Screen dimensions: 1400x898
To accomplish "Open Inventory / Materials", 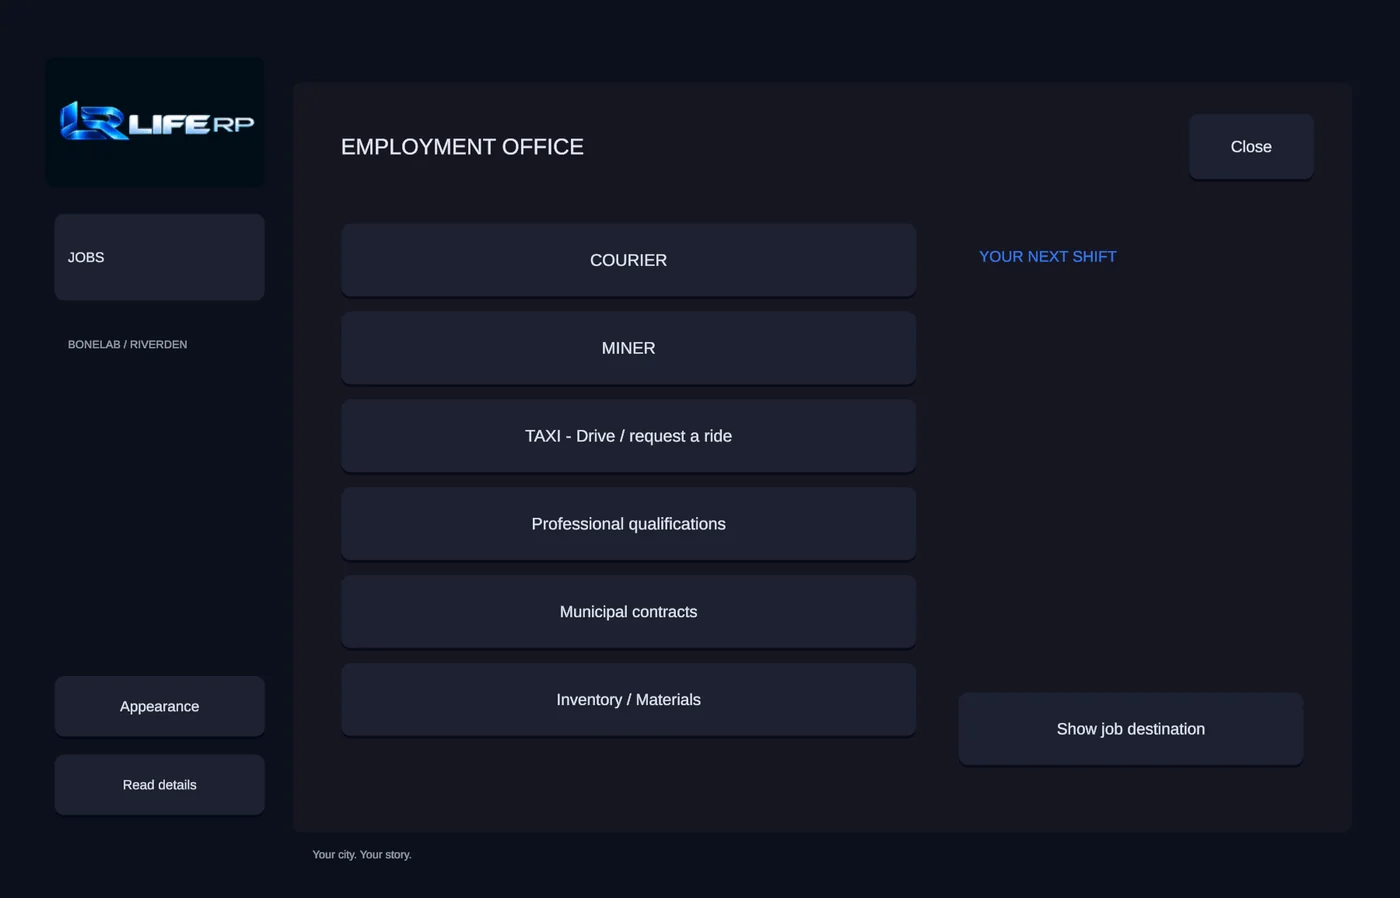I will click(628, 700).
